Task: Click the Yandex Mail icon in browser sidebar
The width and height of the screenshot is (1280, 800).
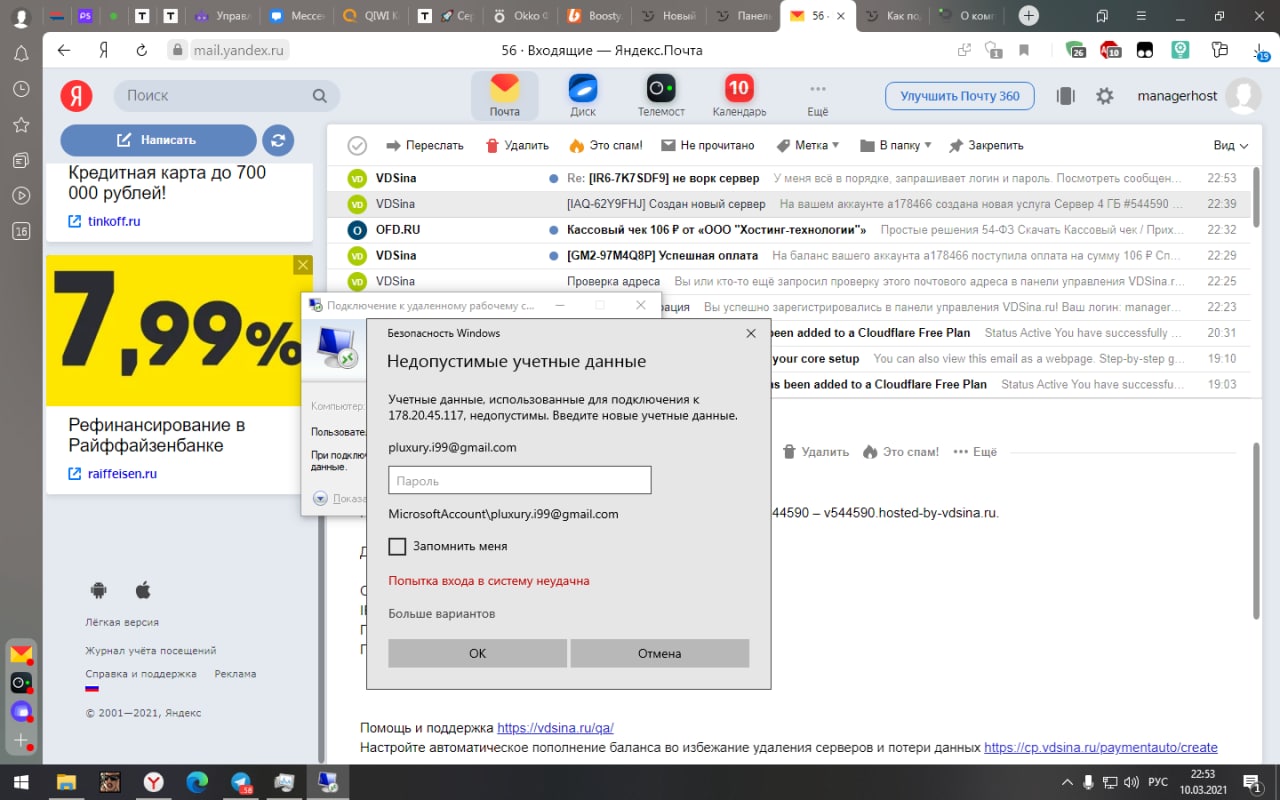Action: click(21, 655)
